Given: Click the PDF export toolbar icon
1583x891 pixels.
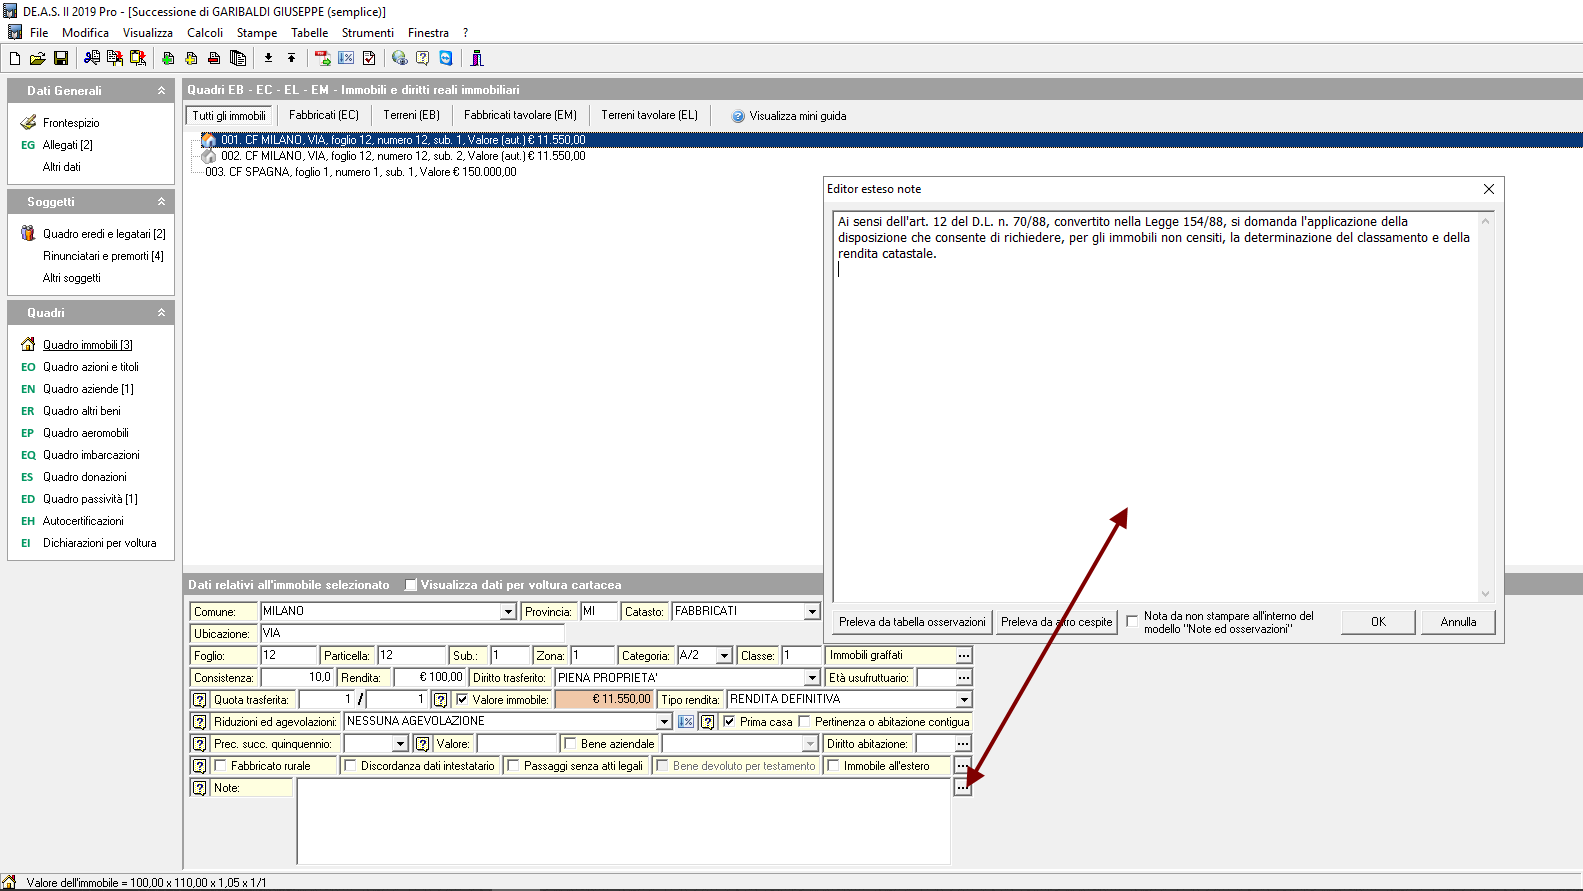Looking at the screenshot, I should pyautogui.click(x=323, y=58).
